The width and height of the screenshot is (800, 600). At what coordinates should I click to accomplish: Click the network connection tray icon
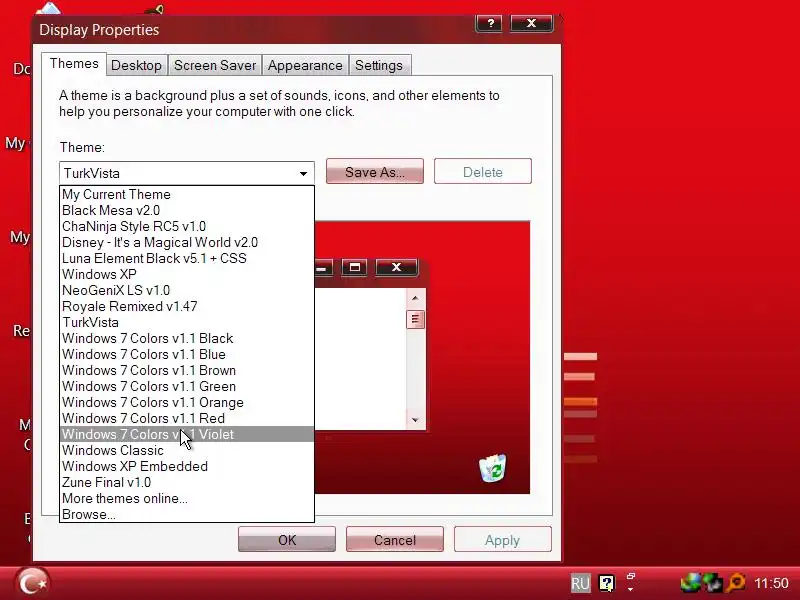[713, 583]
